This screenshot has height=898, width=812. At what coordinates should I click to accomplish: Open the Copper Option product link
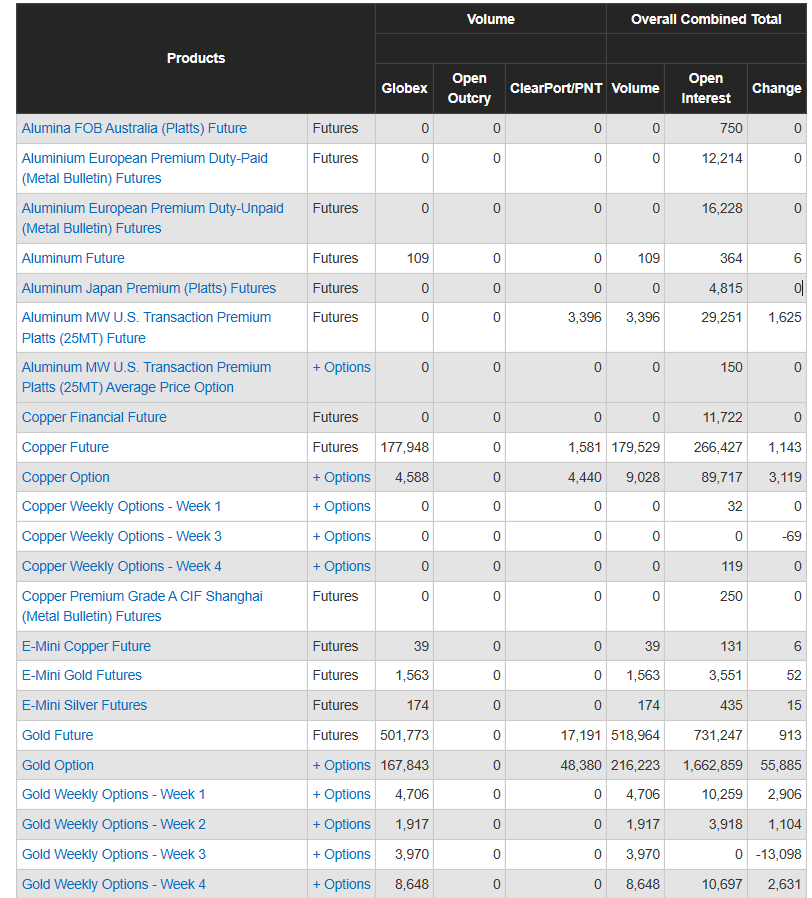65,477
